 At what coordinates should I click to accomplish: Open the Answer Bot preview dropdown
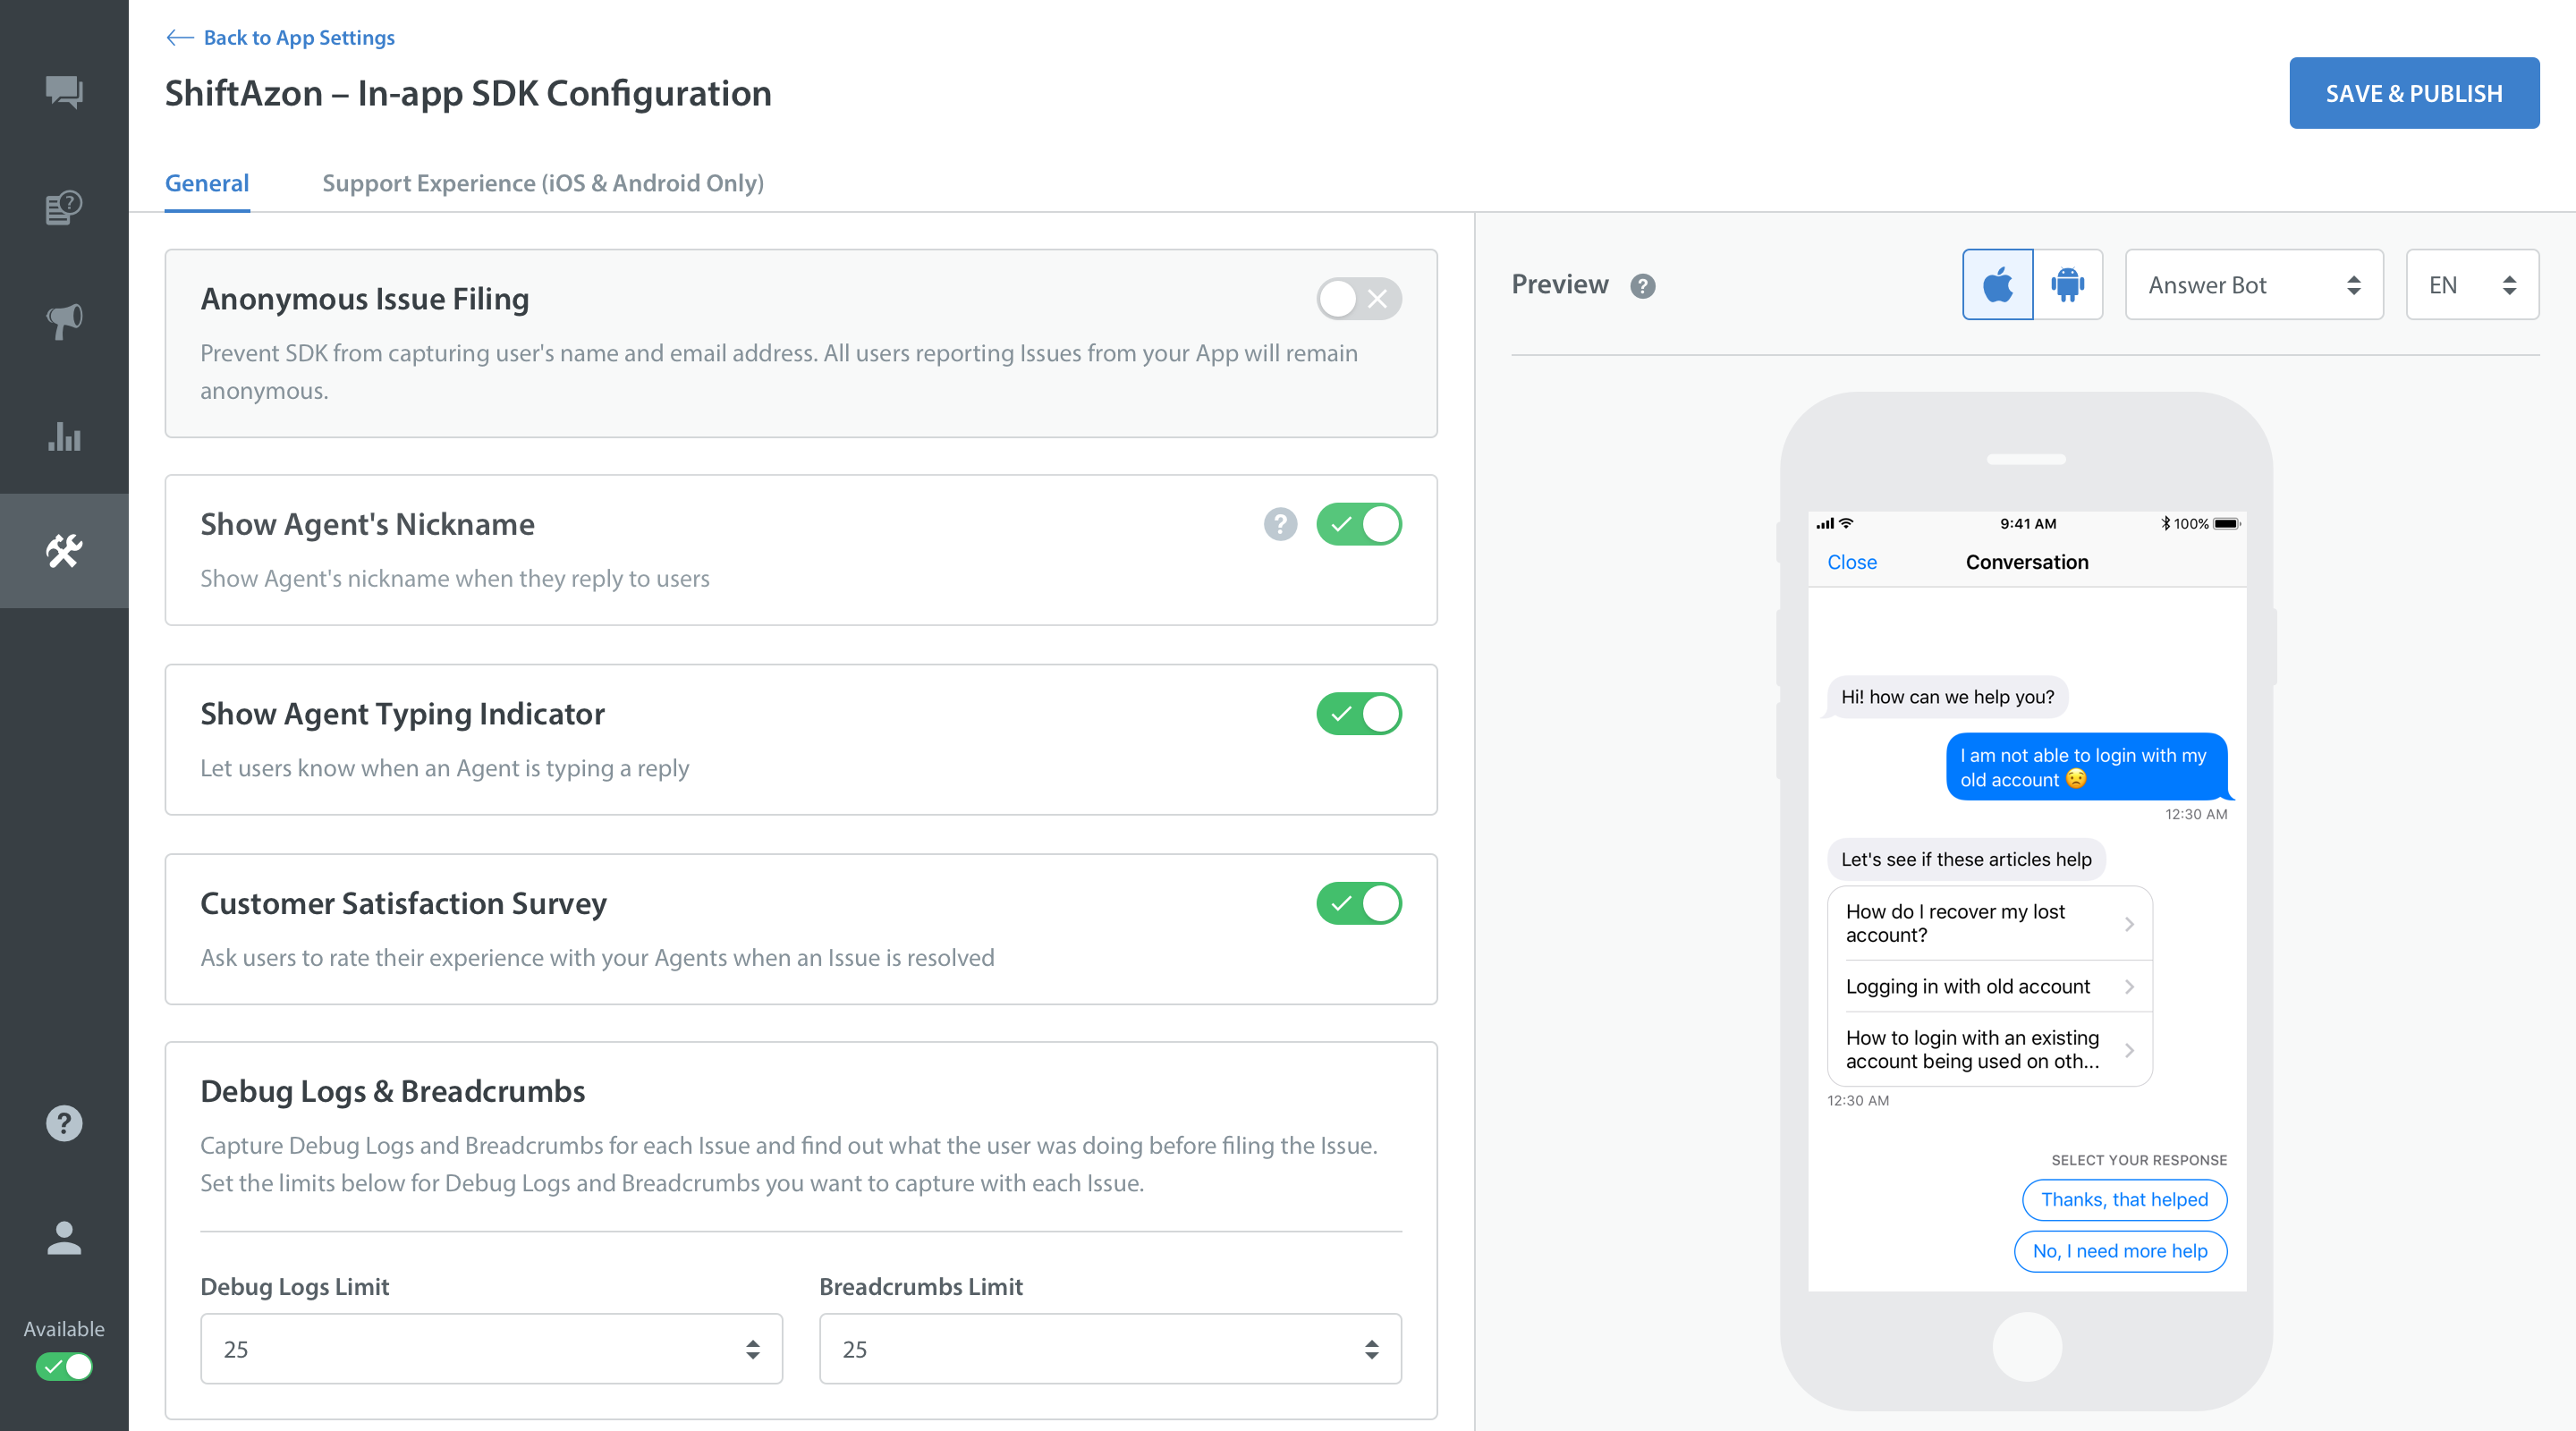(2253, 285)
